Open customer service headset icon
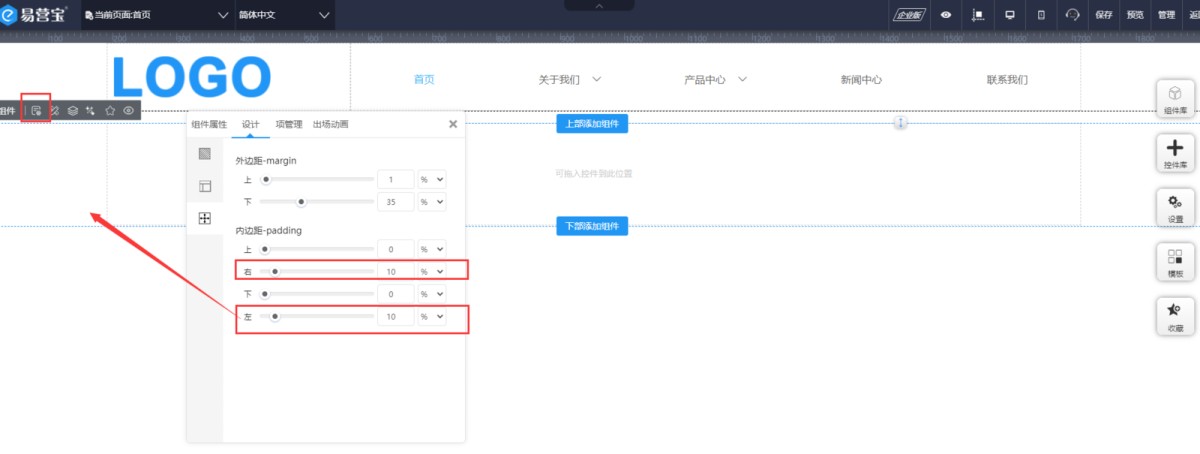Viewport: 1200px width, 454px height. tap(1073, 15)
